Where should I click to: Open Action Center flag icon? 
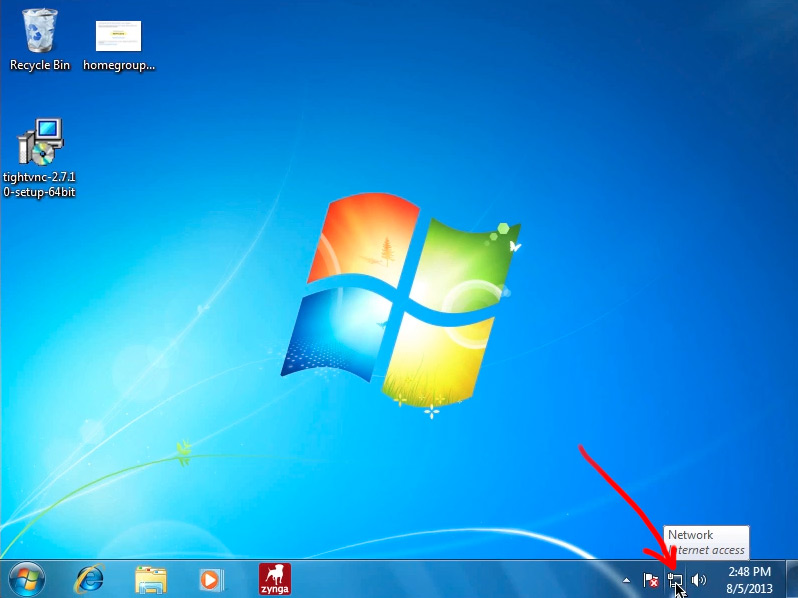click(650, 580)
